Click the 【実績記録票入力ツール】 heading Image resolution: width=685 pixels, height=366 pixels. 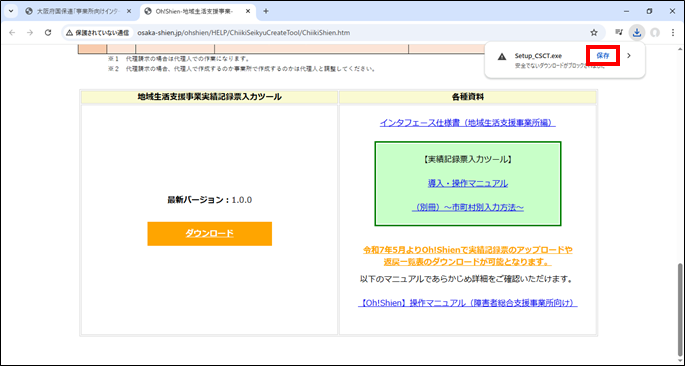[468, 159]
